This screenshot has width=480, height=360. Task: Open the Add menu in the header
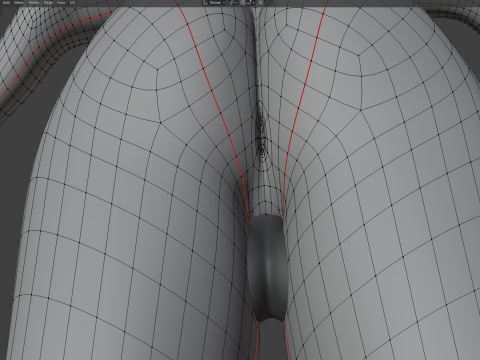[x=6, y=2]
